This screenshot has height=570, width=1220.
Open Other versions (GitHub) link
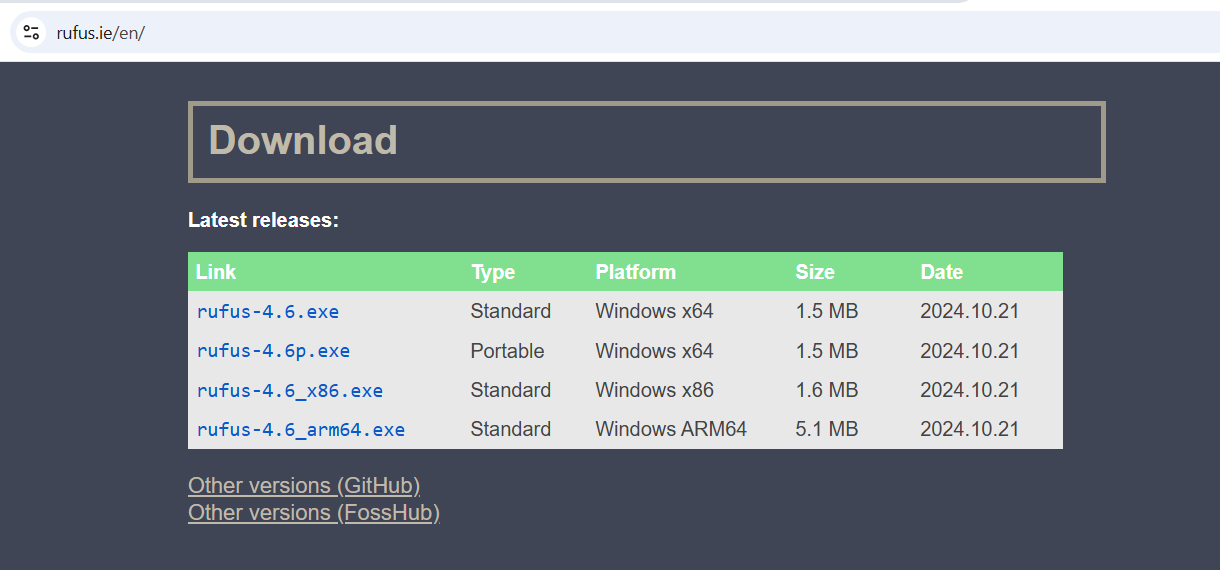click(304, 486)
